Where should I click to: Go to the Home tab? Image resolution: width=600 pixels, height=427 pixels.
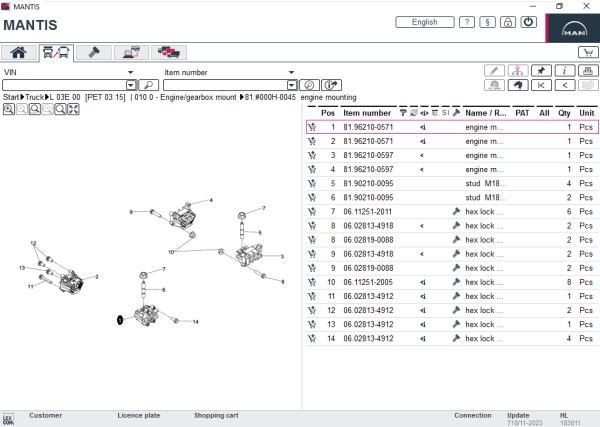pyautogui.click(x=19, y=52)
